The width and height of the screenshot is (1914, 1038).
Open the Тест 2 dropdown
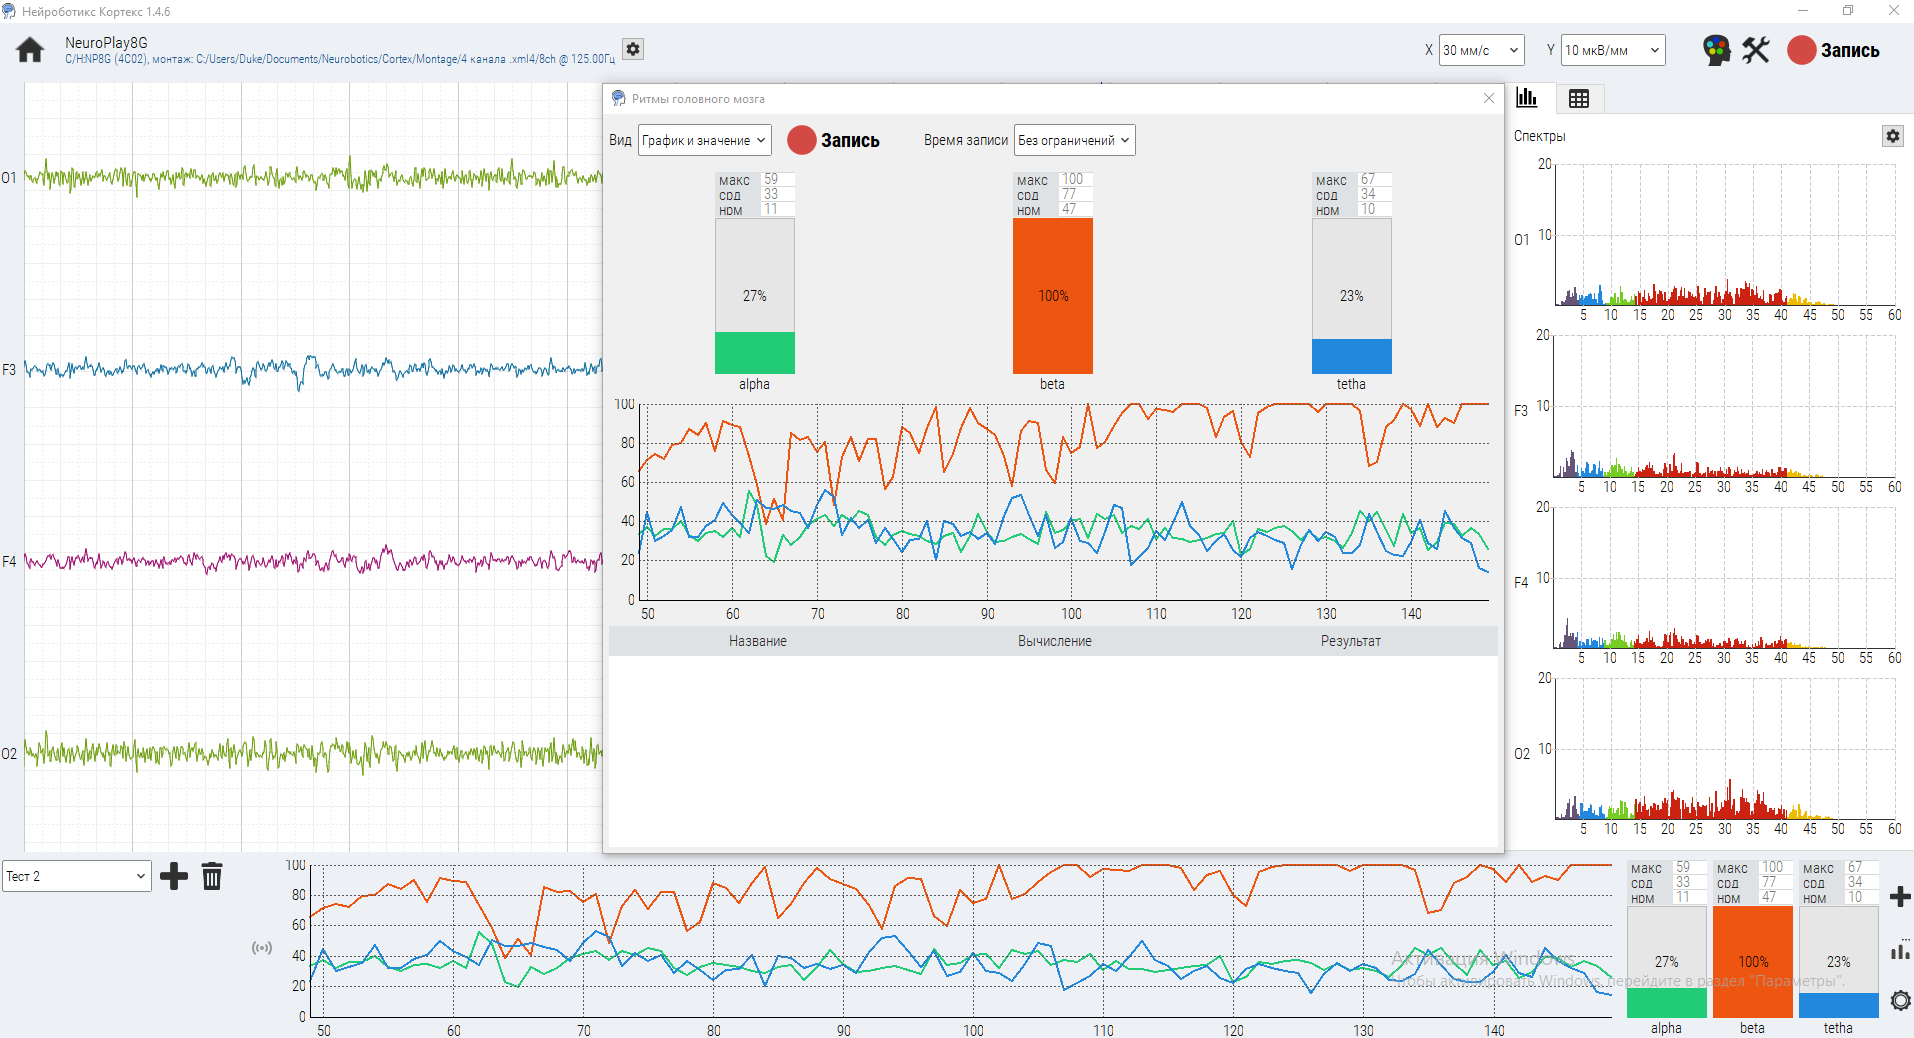(76, 876)
